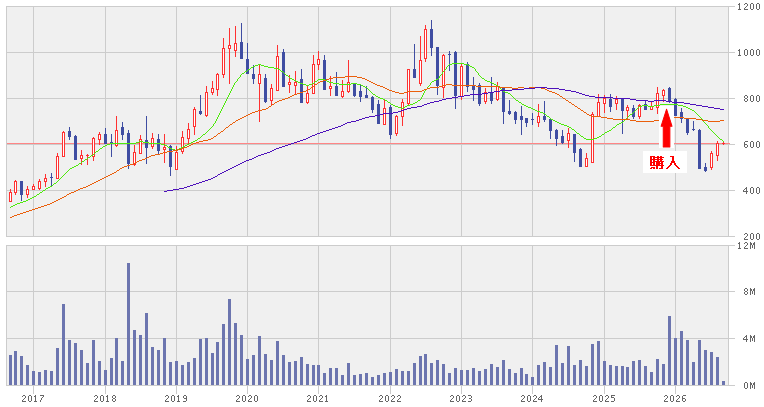Click the 4M volume axis label
764x407 pixels.
[750, 338]
